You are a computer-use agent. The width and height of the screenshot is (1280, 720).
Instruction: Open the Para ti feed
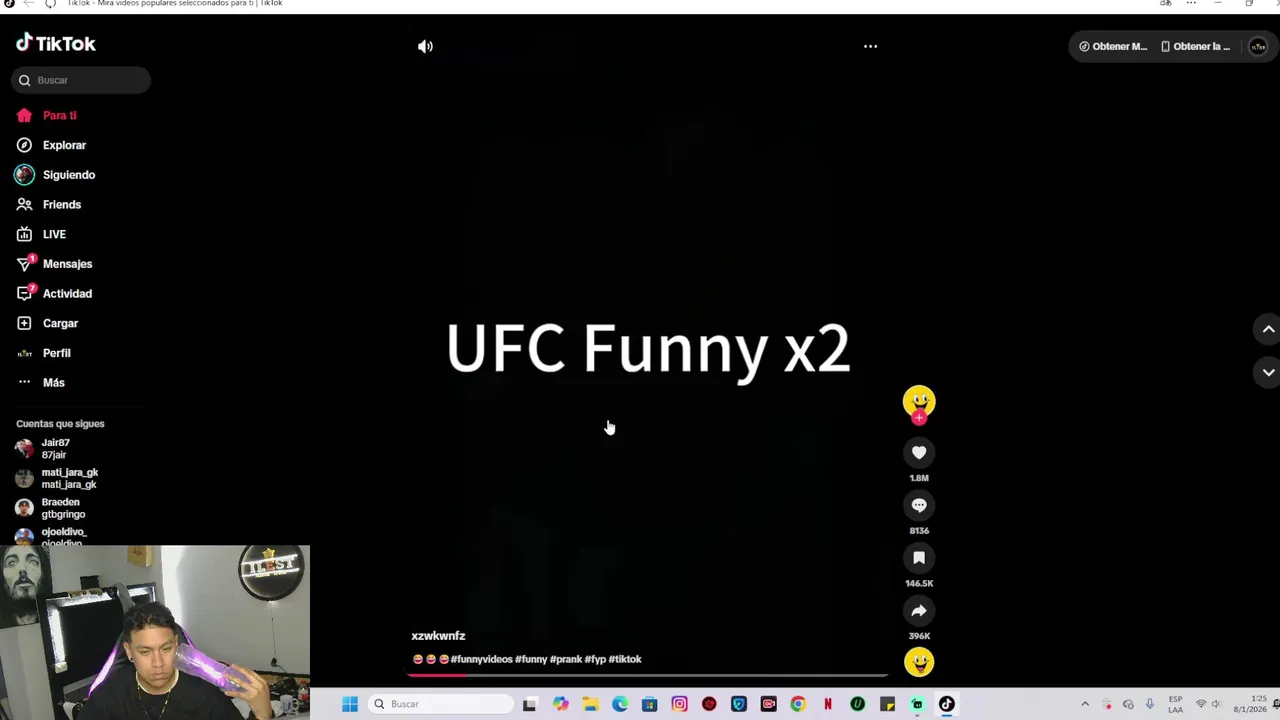[x=59, y=115]
